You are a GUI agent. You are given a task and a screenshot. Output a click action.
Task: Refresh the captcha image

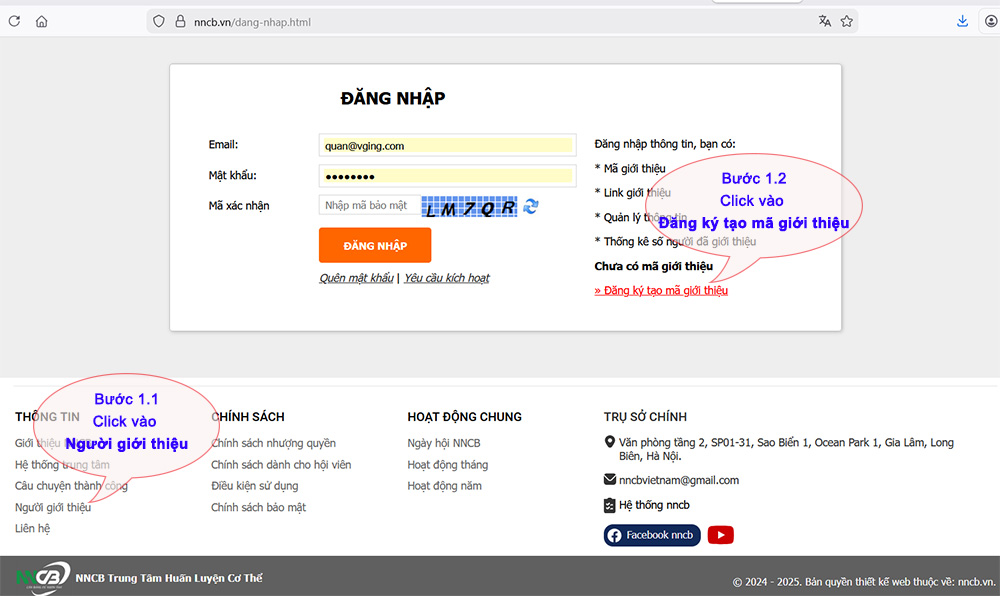click(x=531, y=206)
